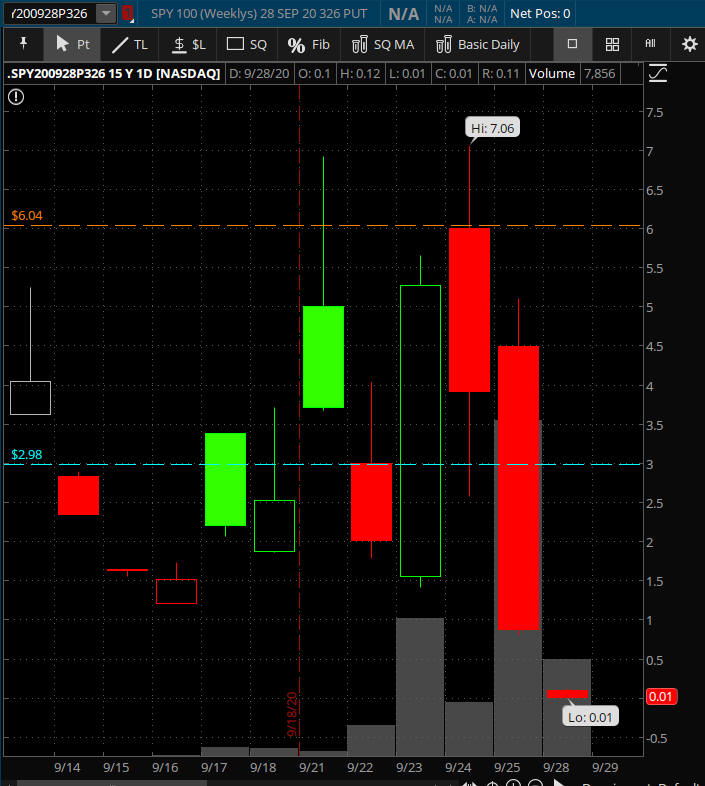The width and height of the screenshot is (705, 786).
Task: Toggle the chart scale curve icon
Action: pyautogui.click(x=657, y=74)
